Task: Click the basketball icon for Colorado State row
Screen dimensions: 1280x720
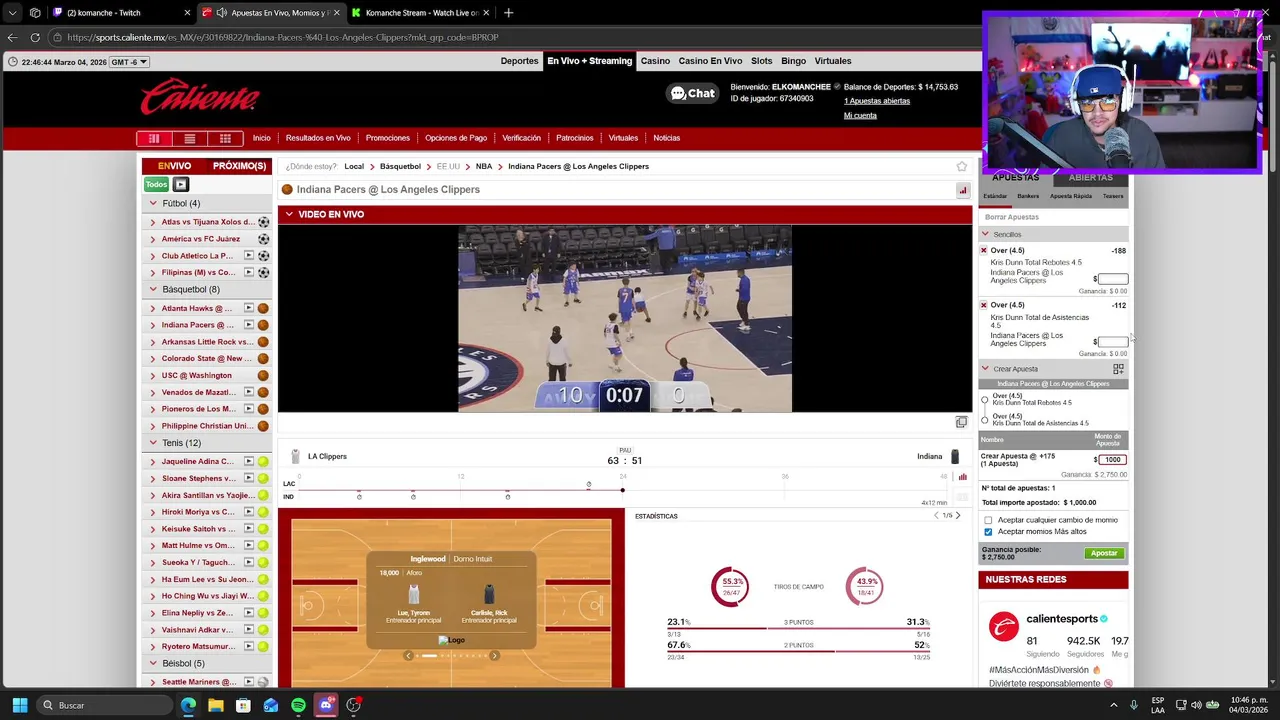Action: [x=264, y=359]
